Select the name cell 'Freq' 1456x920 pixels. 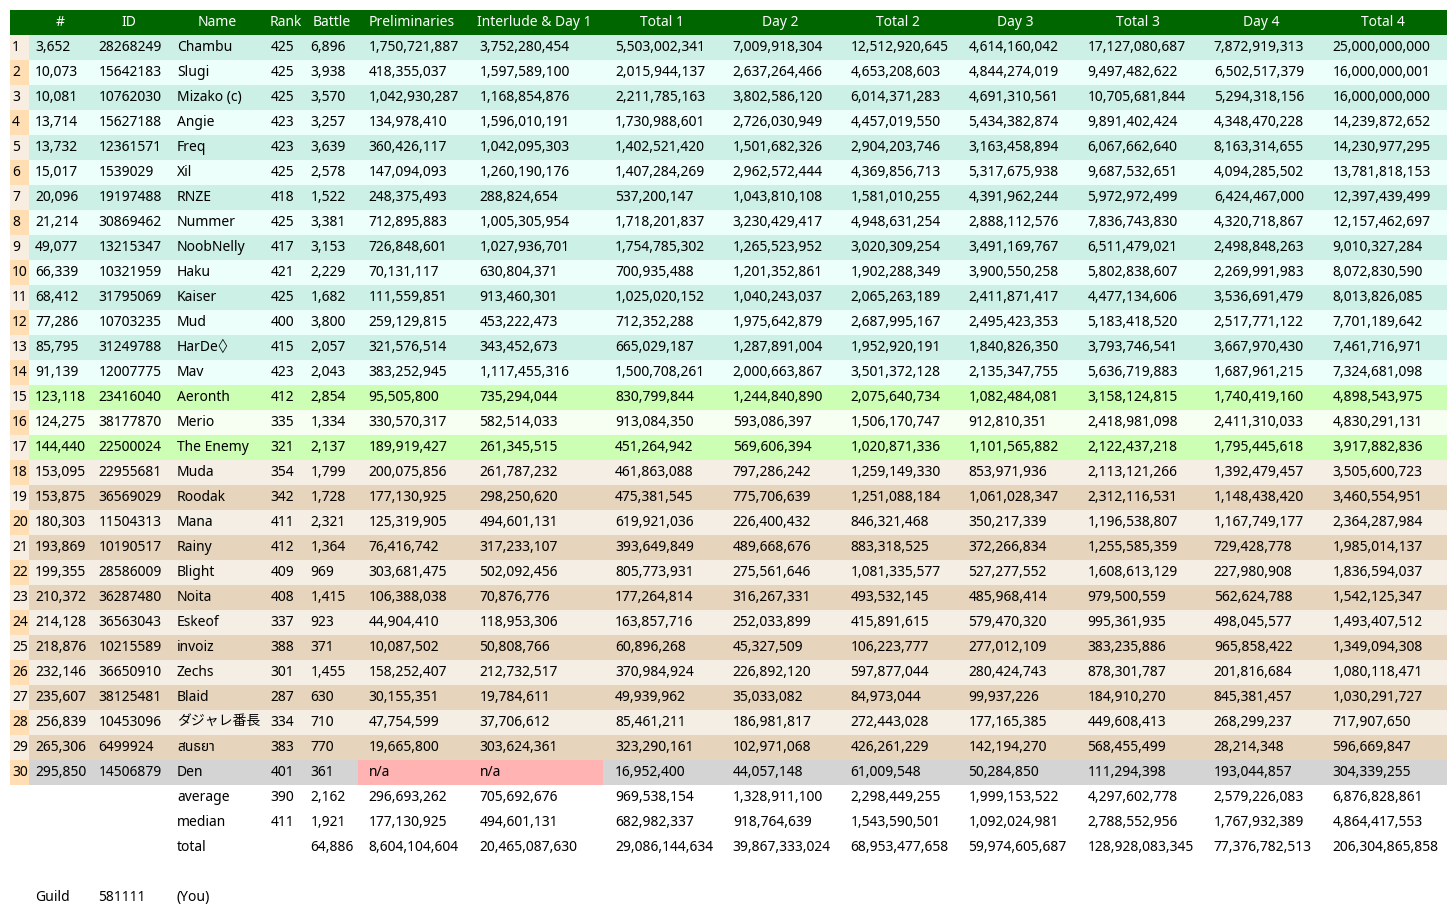click(191, 146)
